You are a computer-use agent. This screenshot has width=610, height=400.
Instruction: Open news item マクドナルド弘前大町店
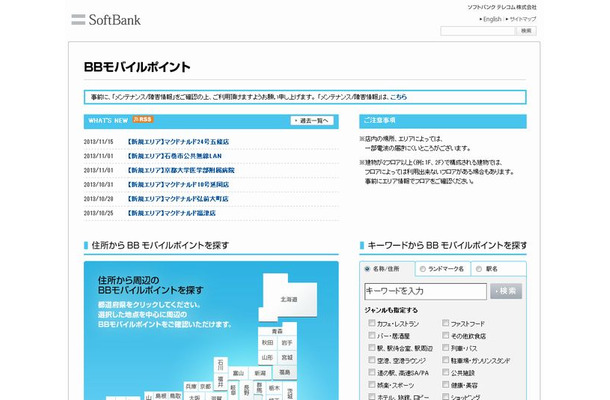177,199
